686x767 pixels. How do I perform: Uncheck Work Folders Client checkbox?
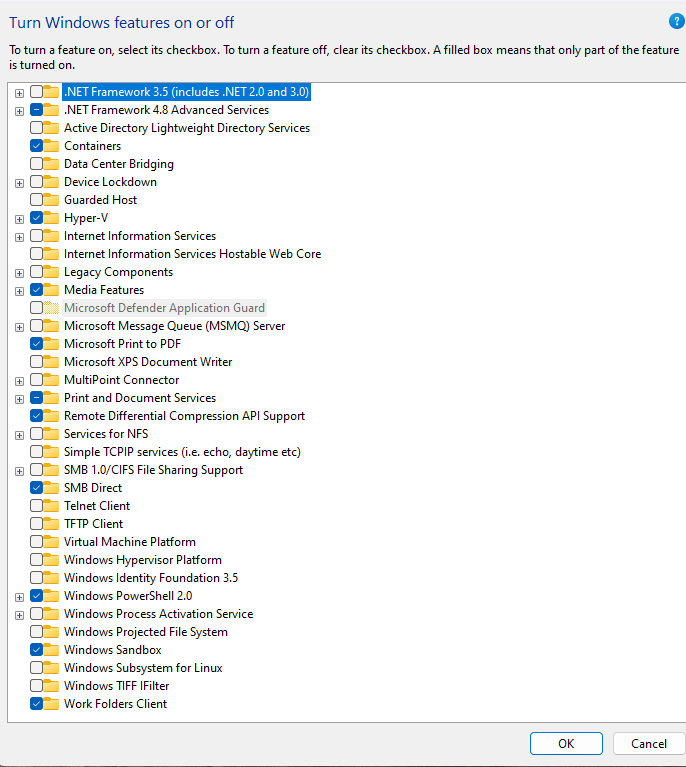36,703
